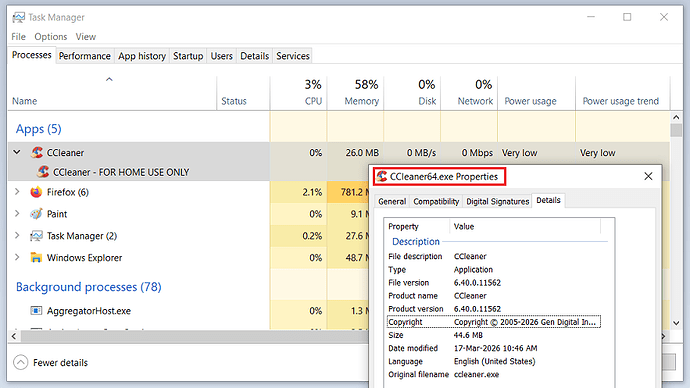
Task: Click the CCleaner app icon in process list
Action: click(x=37, y=153)
